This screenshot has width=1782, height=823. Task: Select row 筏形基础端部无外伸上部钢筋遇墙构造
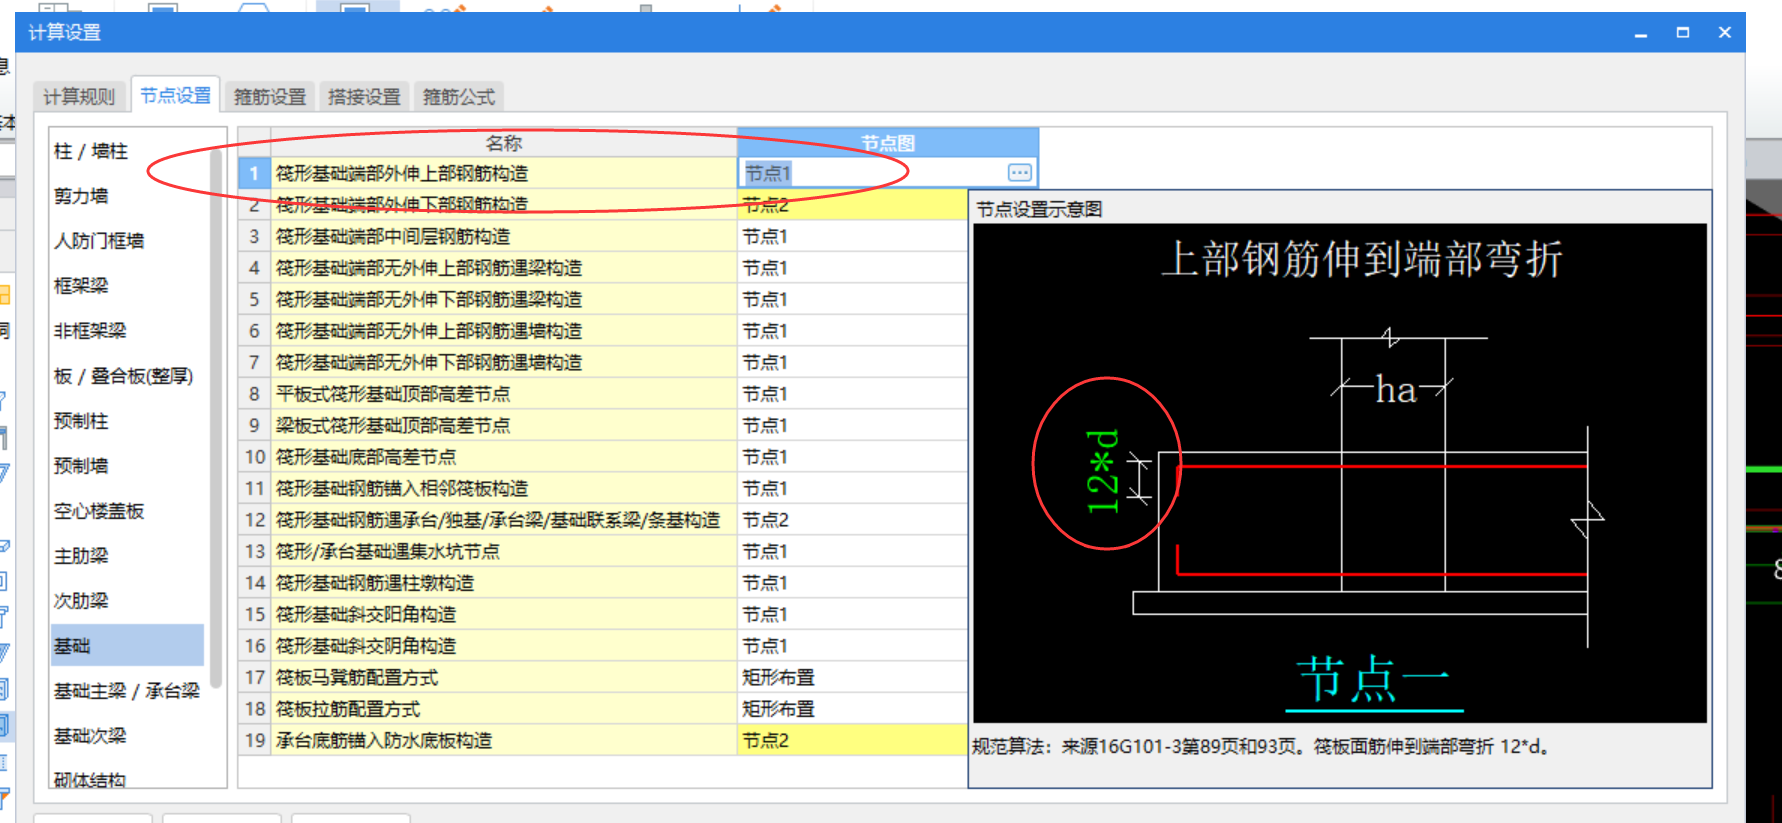[x=503, y=331]
